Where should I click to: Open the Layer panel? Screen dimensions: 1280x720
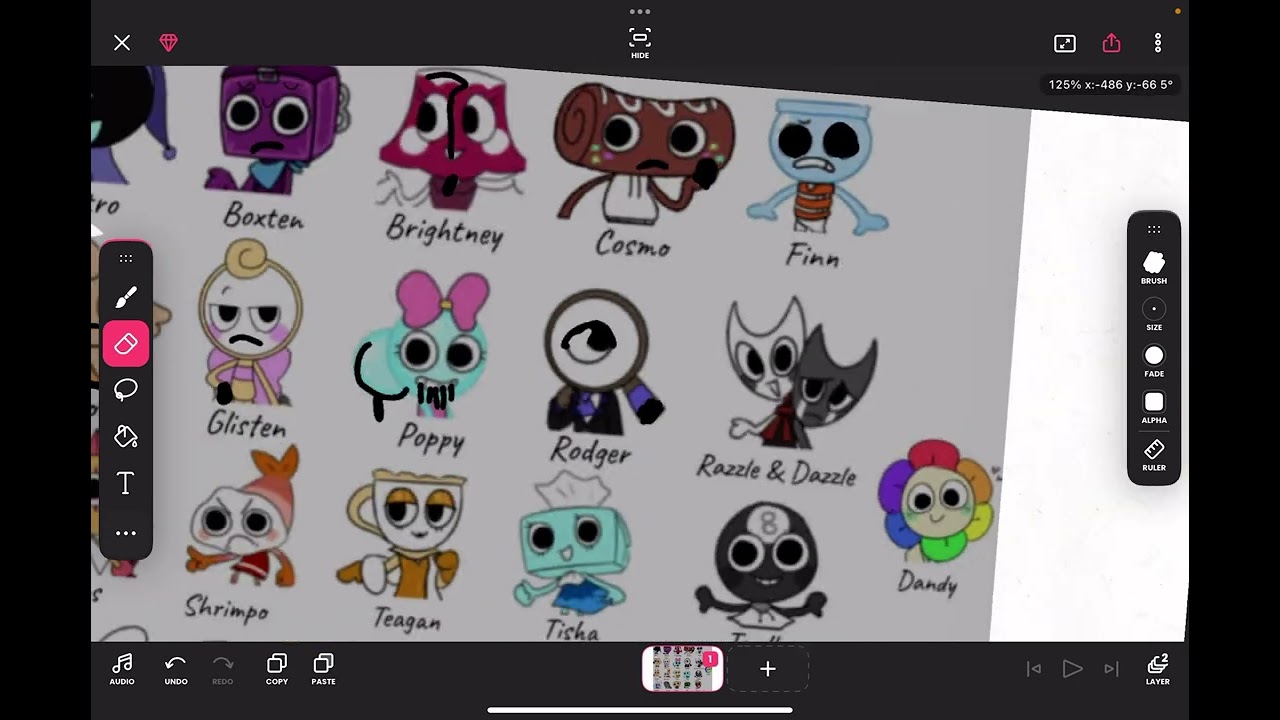pyautogui.click(x=1158, y=669)
